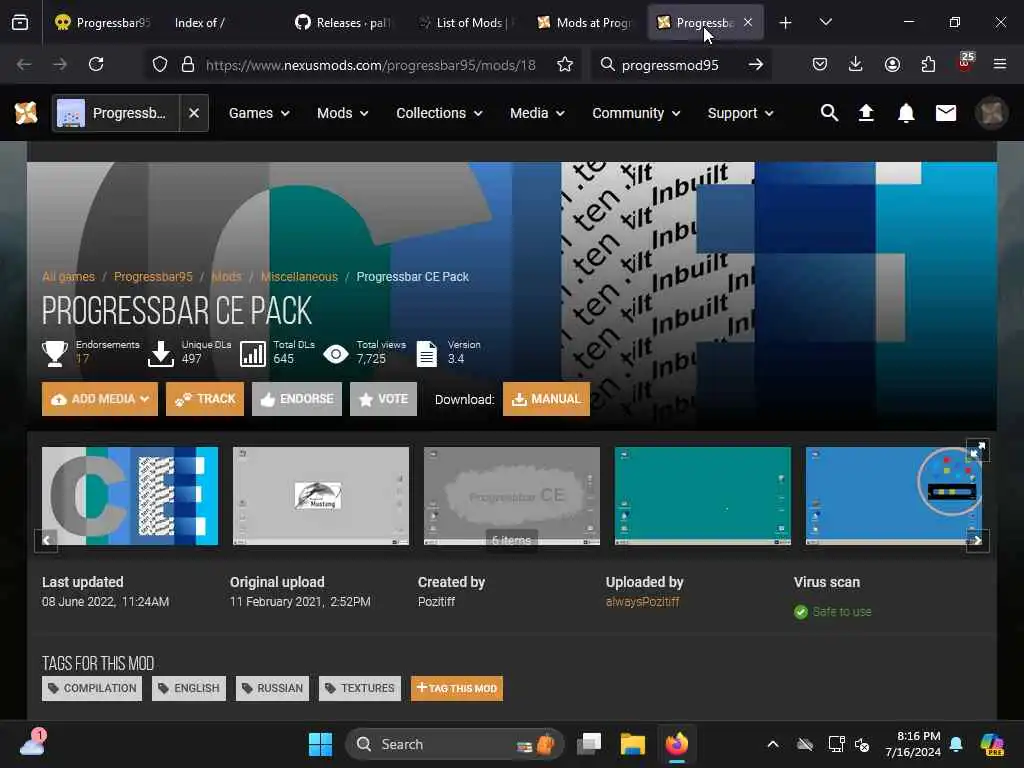Open the Firefox tracking protection shield
1024x768 pixels.
(x=160, y=64)
